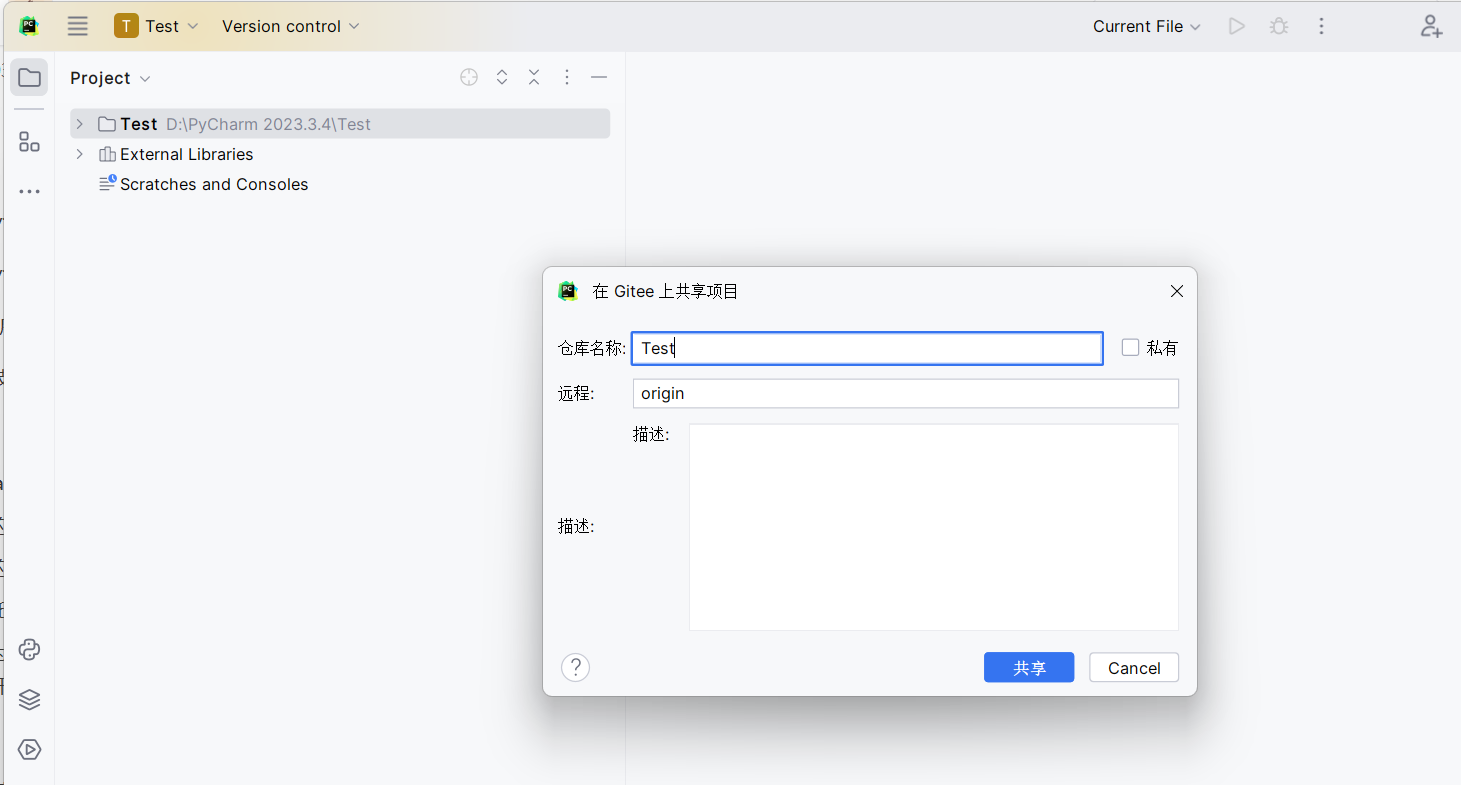Open Project panel options menu

567,78
